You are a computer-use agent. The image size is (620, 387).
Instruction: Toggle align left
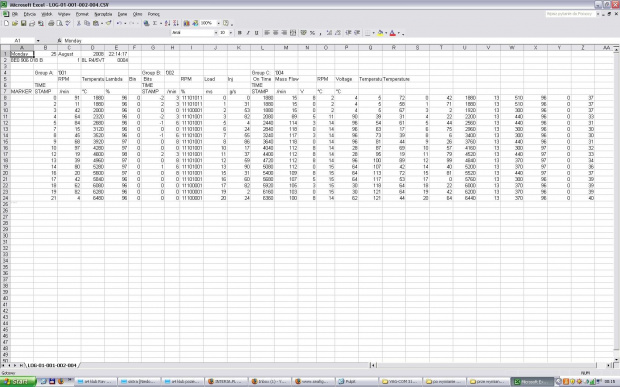pos(267,33)
